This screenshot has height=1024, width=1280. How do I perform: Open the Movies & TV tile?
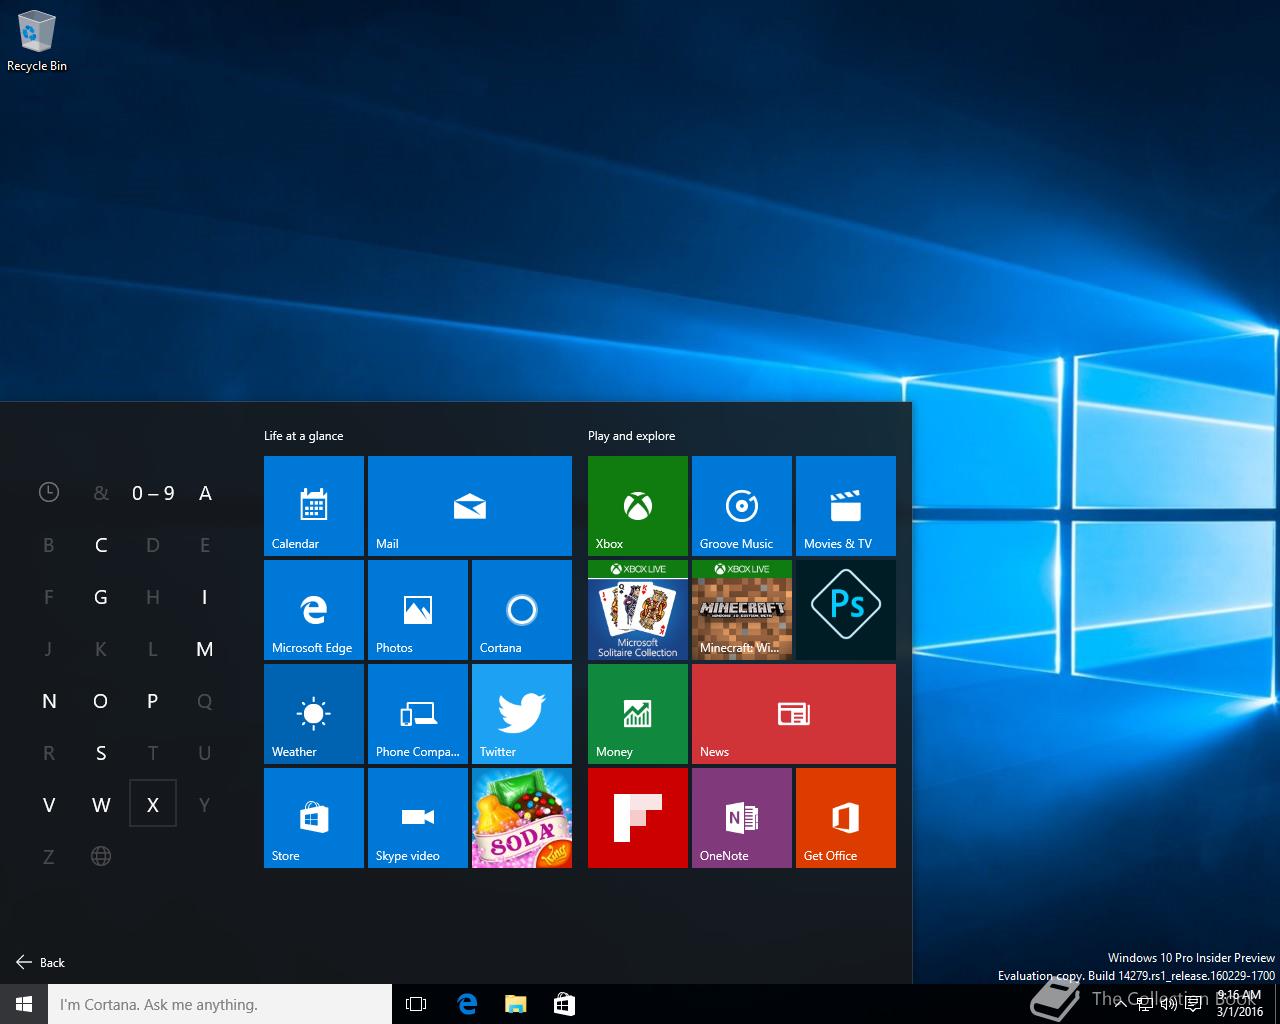point(846,506)
